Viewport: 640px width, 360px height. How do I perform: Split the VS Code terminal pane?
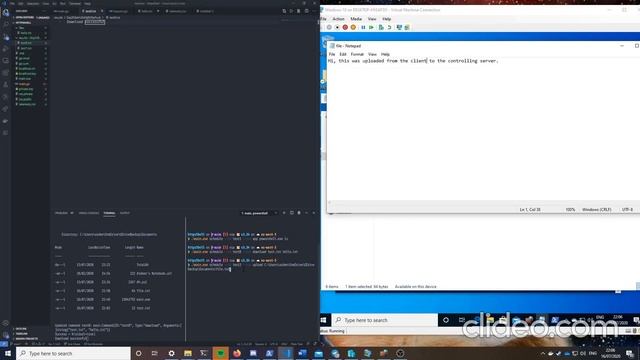(x=291, y=213)
